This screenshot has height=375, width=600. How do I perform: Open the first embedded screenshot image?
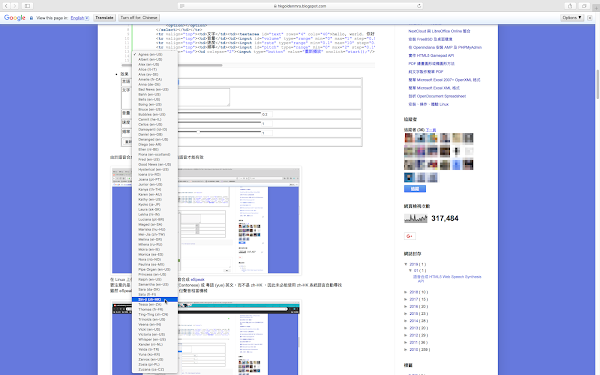(x=206, y=220)
